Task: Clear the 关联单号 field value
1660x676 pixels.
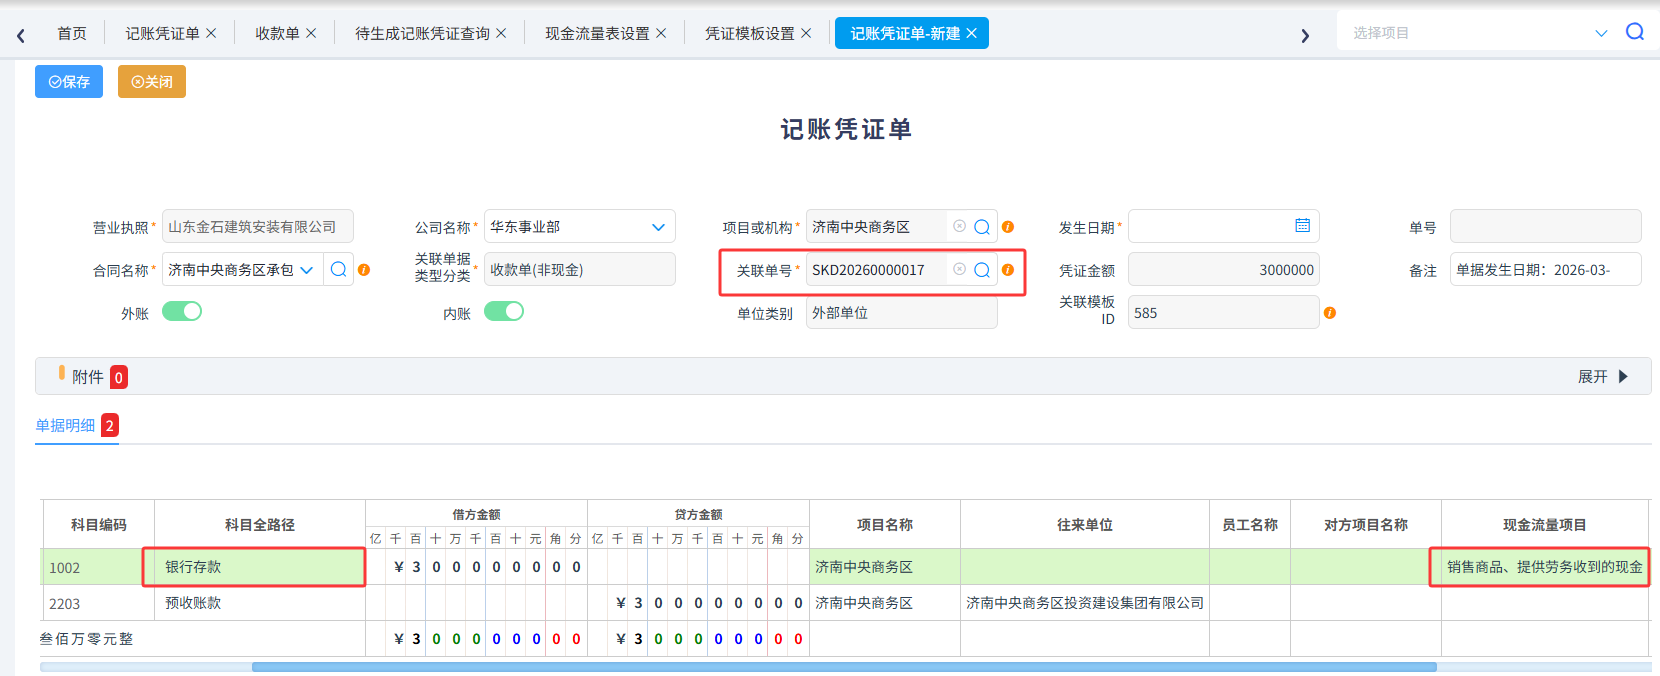Action: (x=959, y=269)
